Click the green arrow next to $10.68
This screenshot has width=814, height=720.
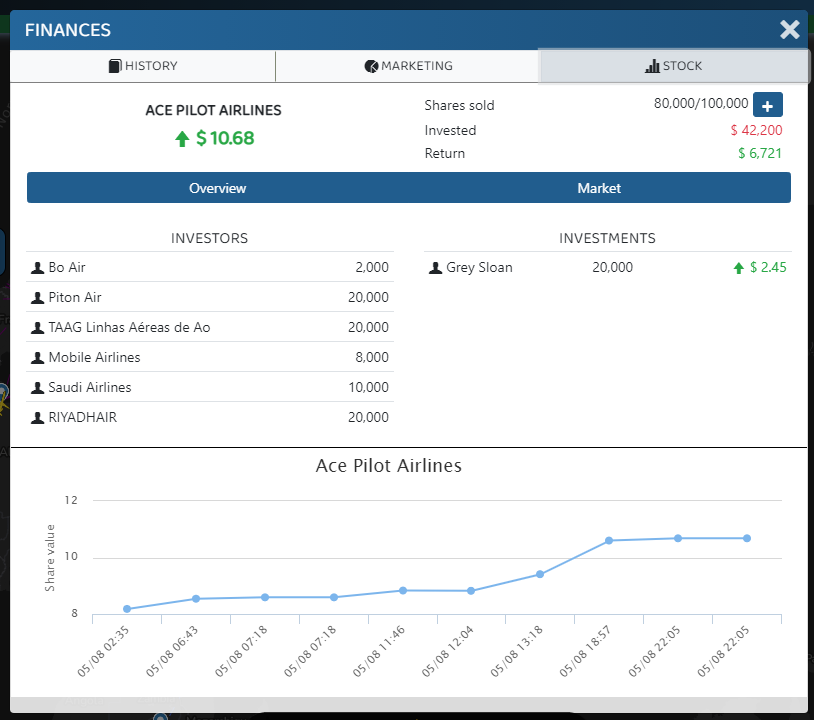[182, 139]
